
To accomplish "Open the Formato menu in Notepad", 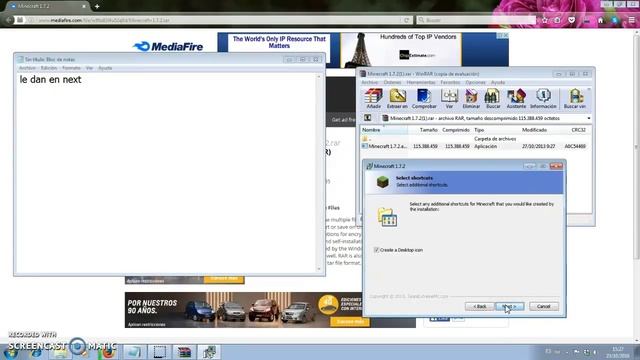I will pyautogui.click(x=71, y=68).
